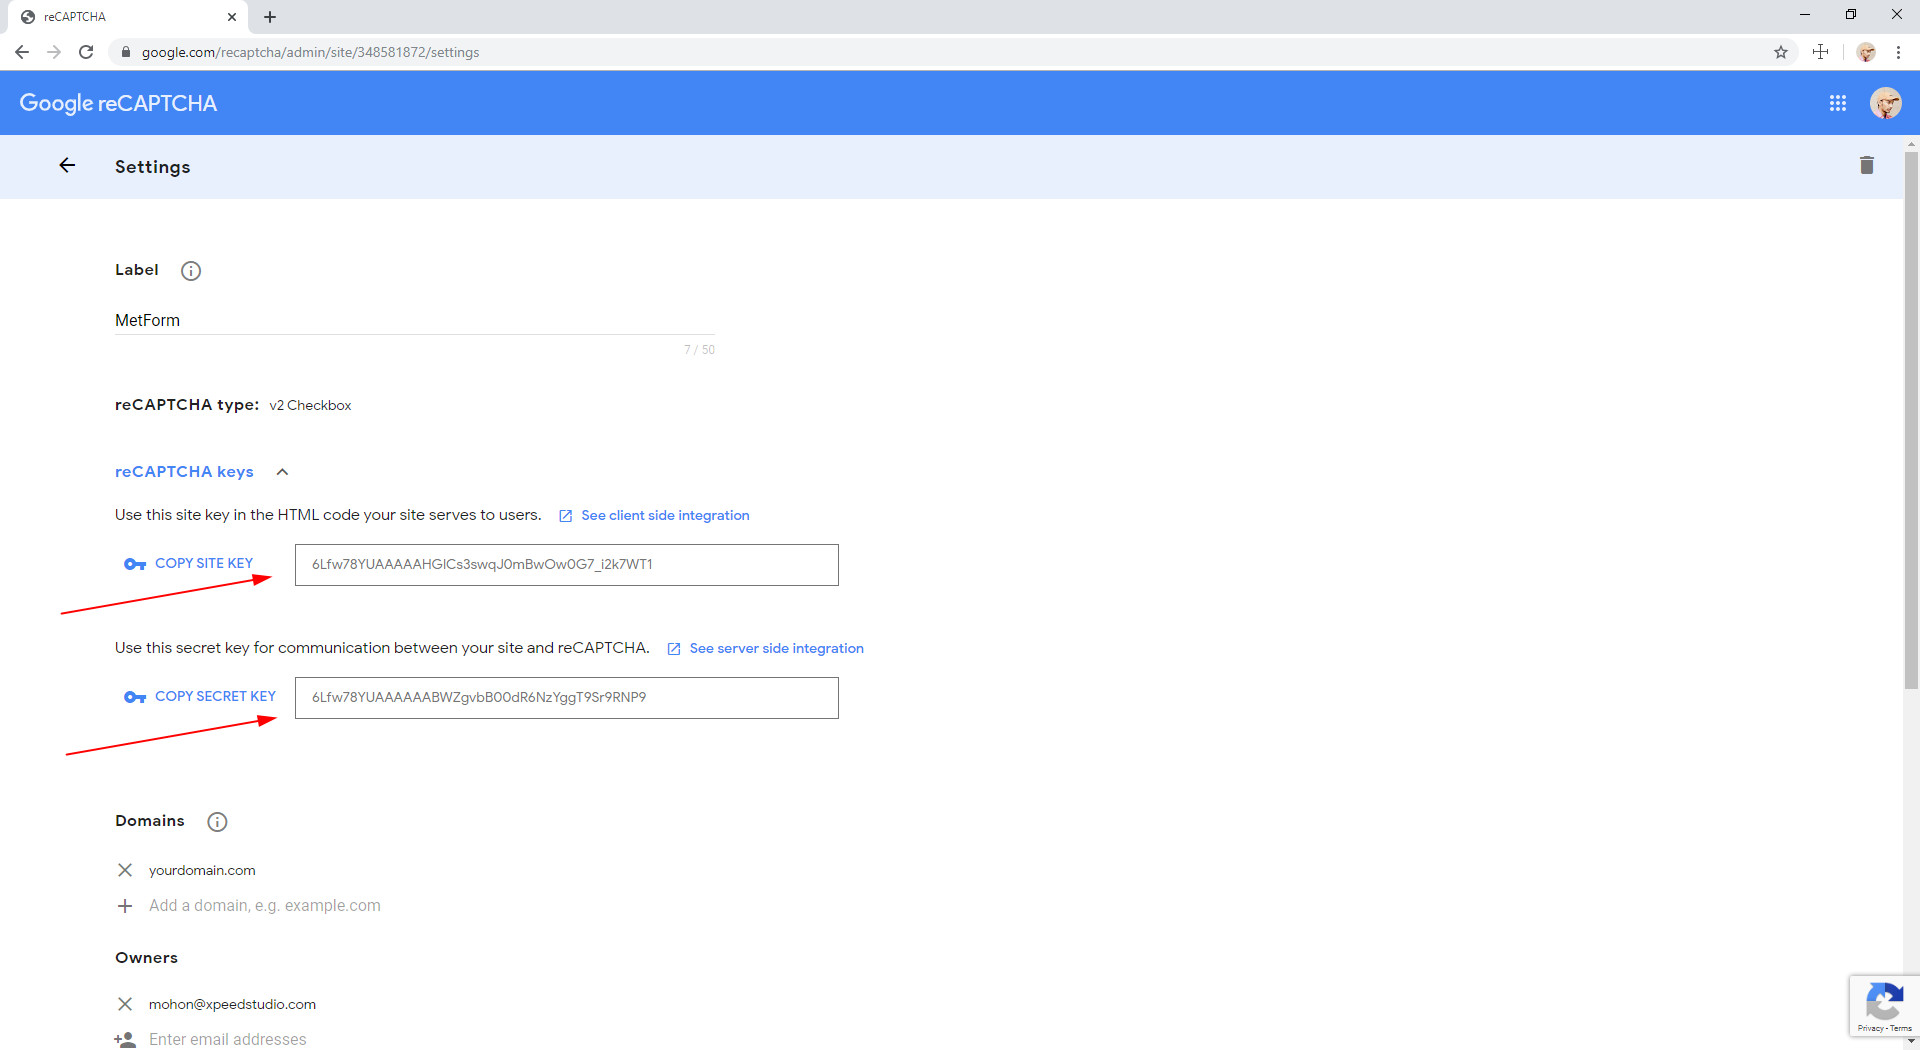Image resolution: width=1920 pixels, height=1050 pixels.
Task: Remove the yourdomain.com domain
Action: (125, 870)
